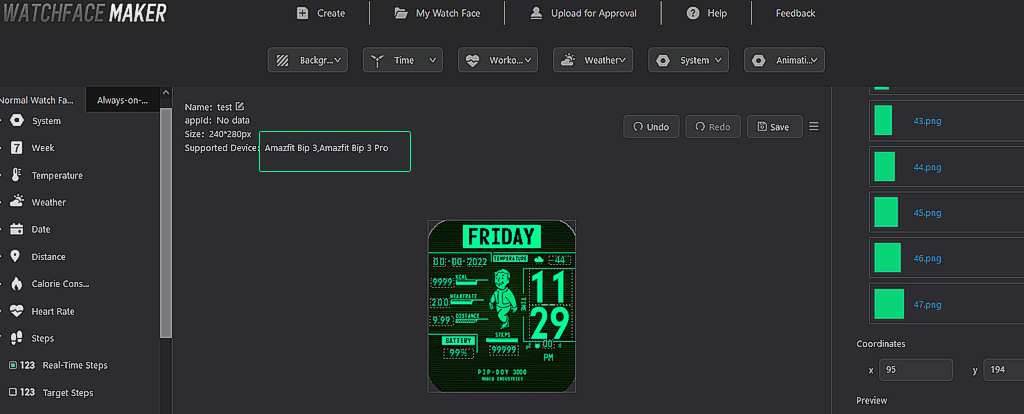The width and height of the screenshot is (1024, 414).
Task: Click the Steps label in sidebar
Action: [x=42, y=338]
